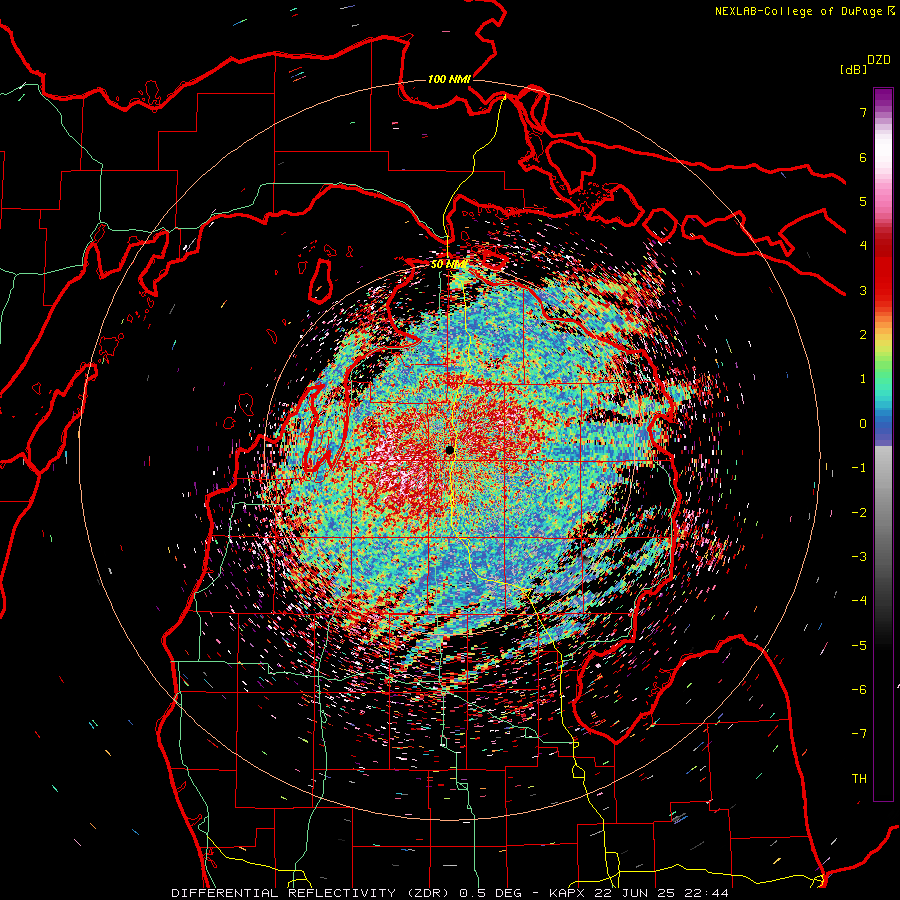
Task: Click the -7 value on the dB scale
Action: (x=859, y=734)
